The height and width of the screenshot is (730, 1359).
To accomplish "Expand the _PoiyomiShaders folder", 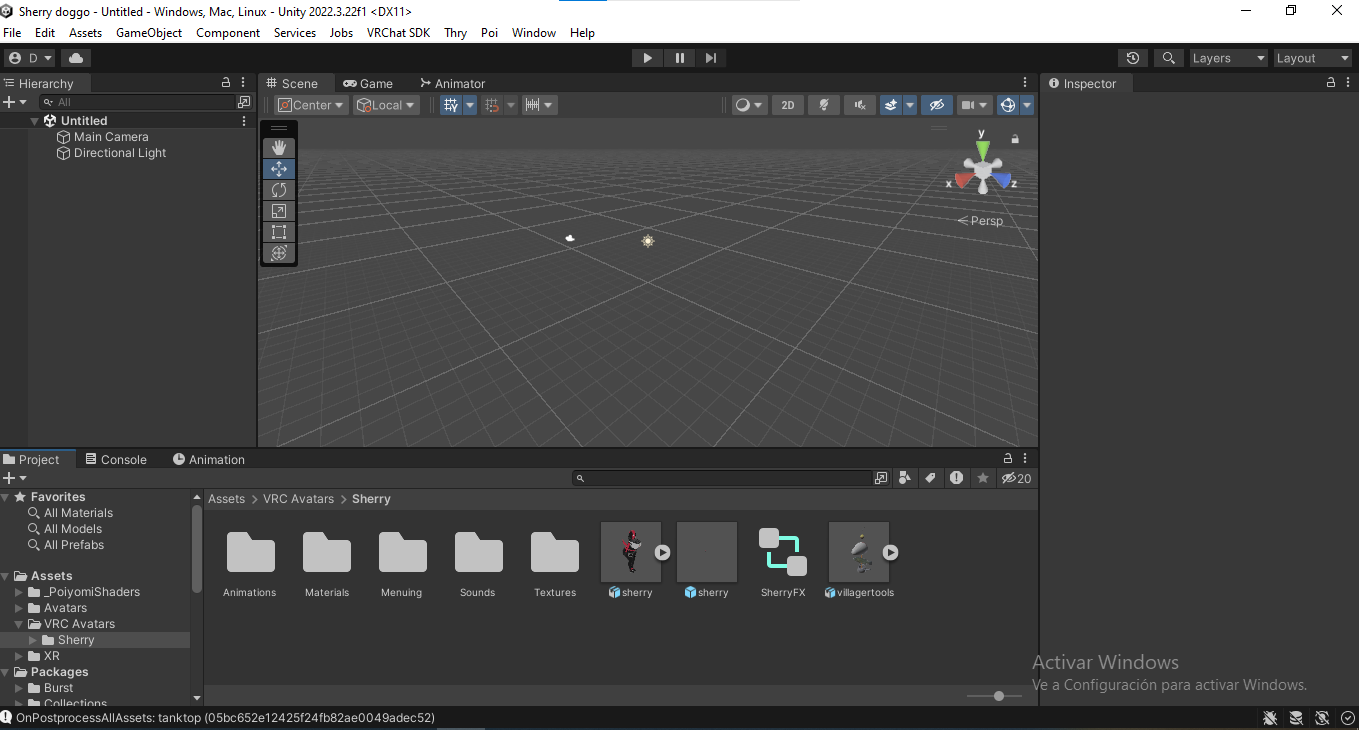I will click(x=19, y=592).
